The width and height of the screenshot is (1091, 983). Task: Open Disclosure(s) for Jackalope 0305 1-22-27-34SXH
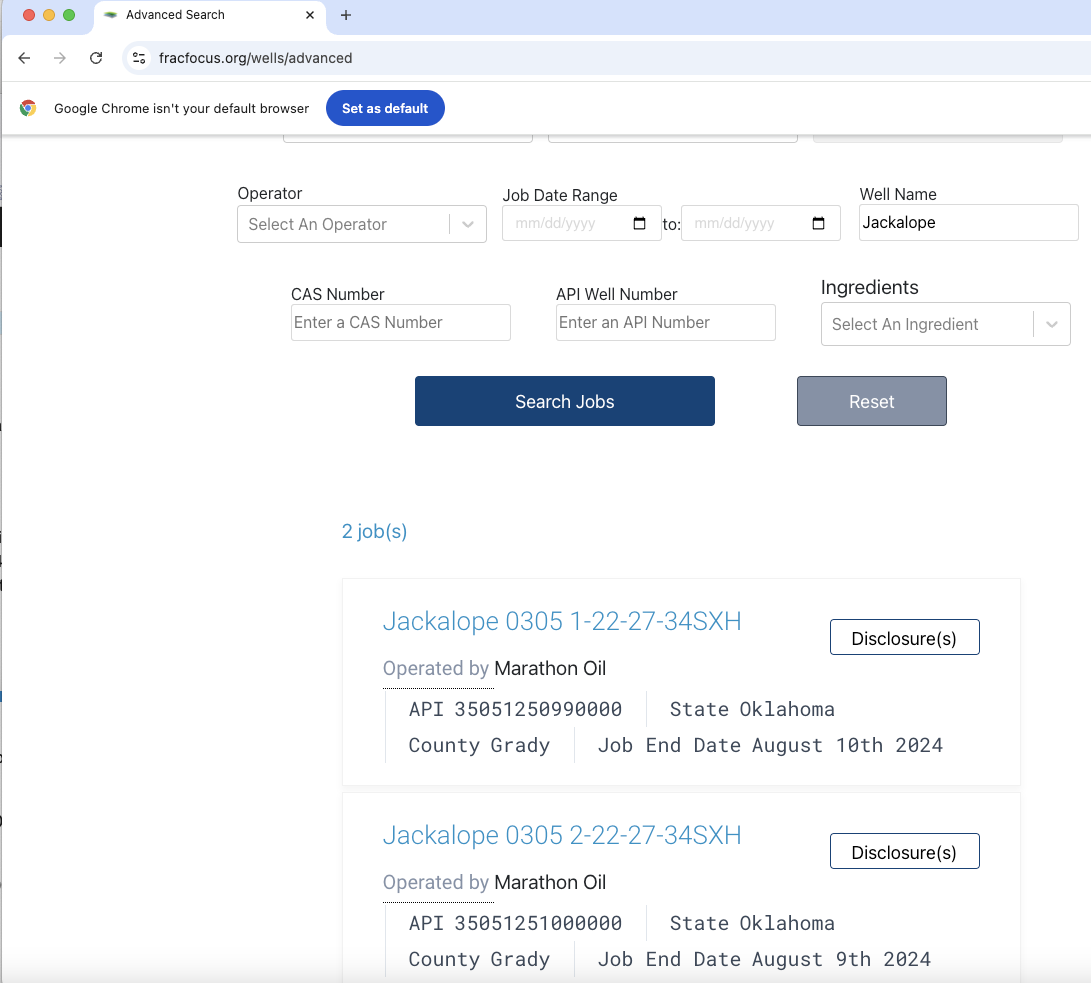pyautogui.click(x=904, y=638)
